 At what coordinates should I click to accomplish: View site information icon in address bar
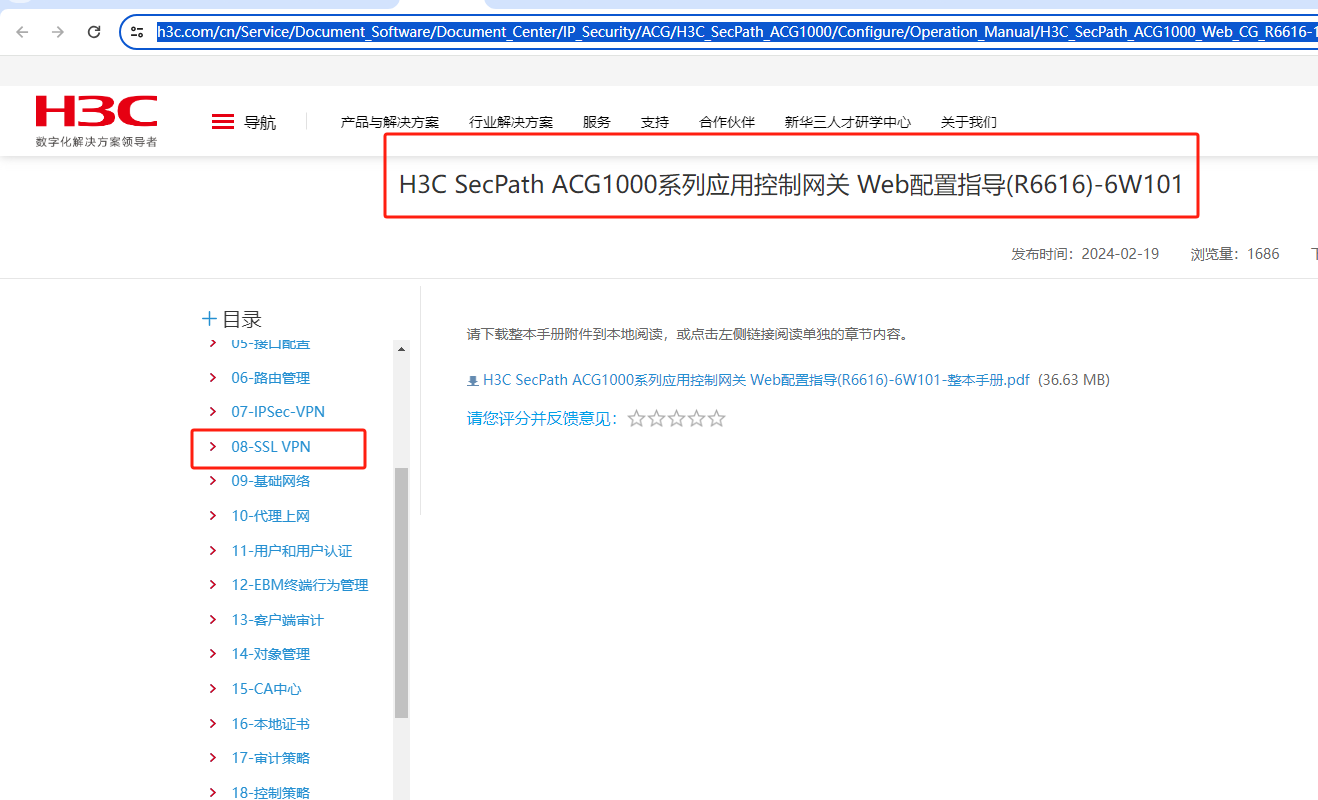tap(138, 32)
